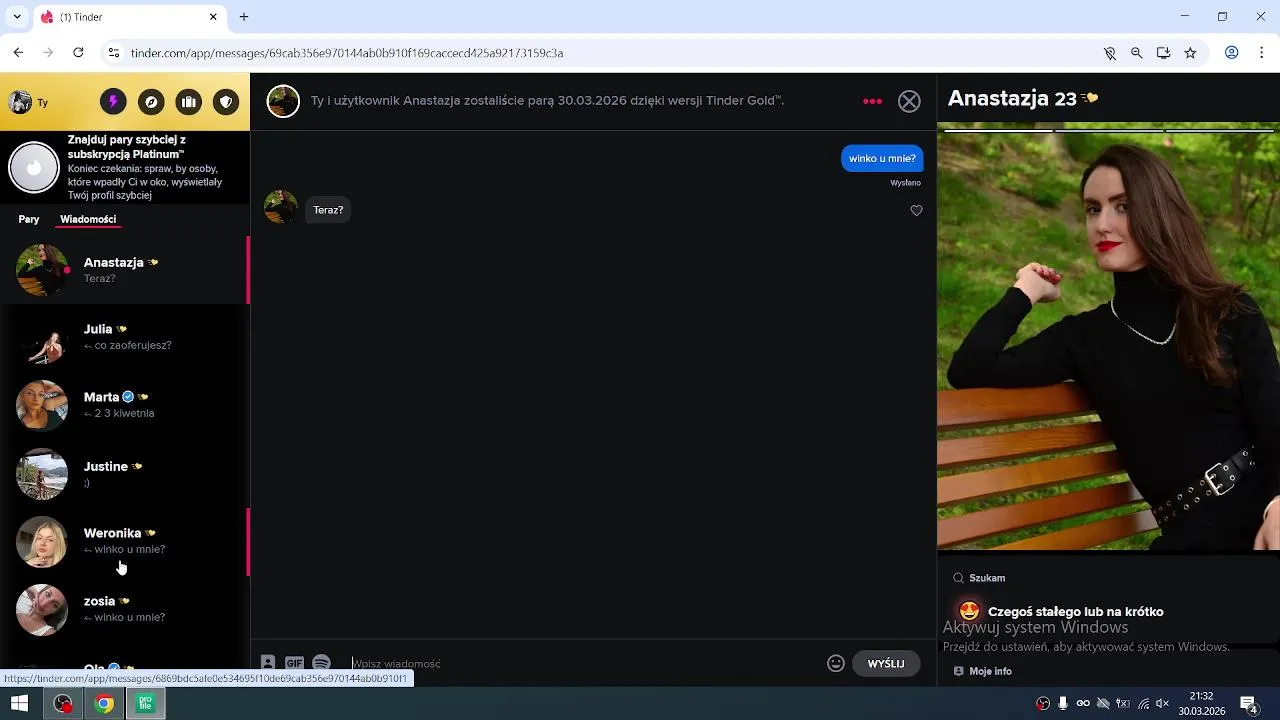Open the Tinder Boost lightning icon
Viewport: 1280px width, 720px height.
pos(113,102)
